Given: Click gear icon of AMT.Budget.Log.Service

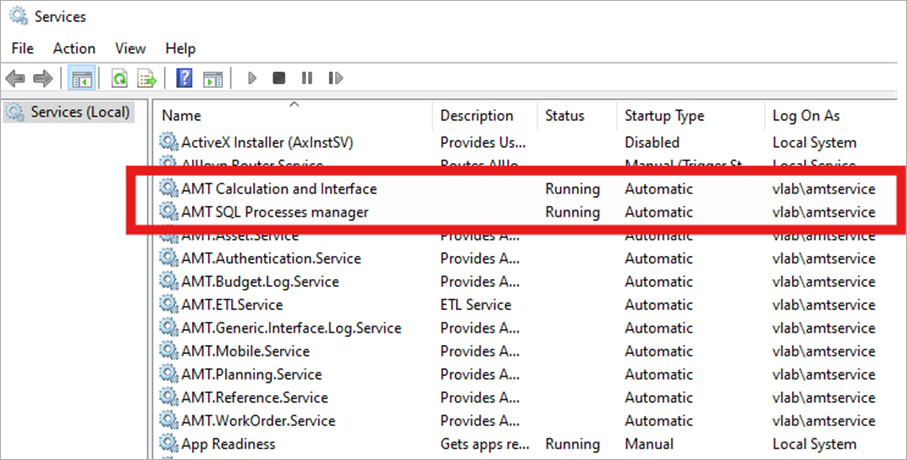Looking at the screenshot, I should pos(168,281).
